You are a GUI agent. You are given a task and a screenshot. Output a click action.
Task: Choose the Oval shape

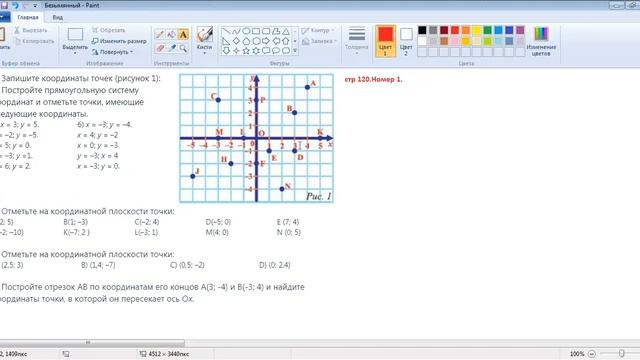coord(246,31)
